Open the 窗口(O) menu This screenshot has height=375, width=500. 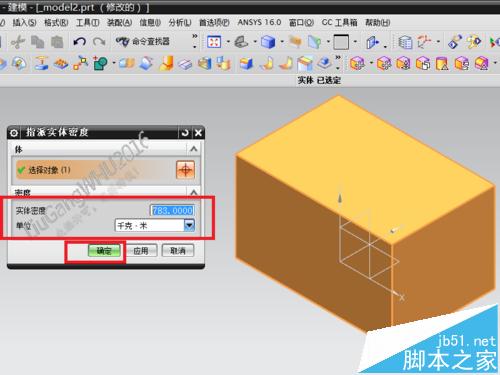301,23
